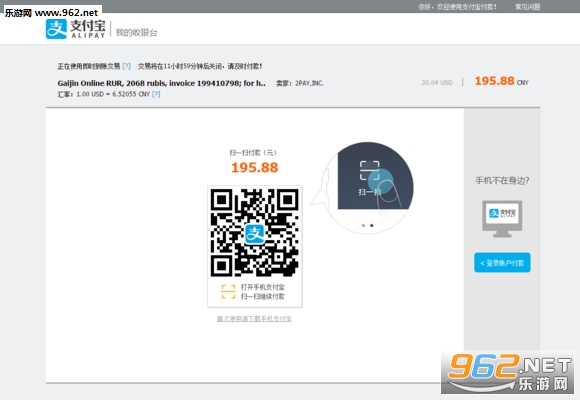The width and height of the screenshot is (580, 400).
Task: Click the computer monitor Alipay icon
Action: (x=502, y=219)
